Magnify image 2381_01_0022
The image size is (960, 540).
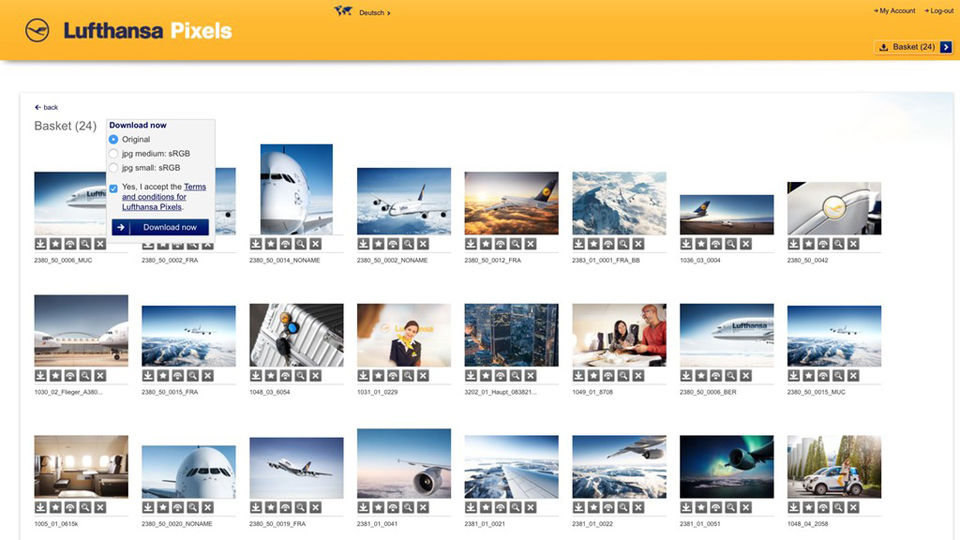pos(623,507)
